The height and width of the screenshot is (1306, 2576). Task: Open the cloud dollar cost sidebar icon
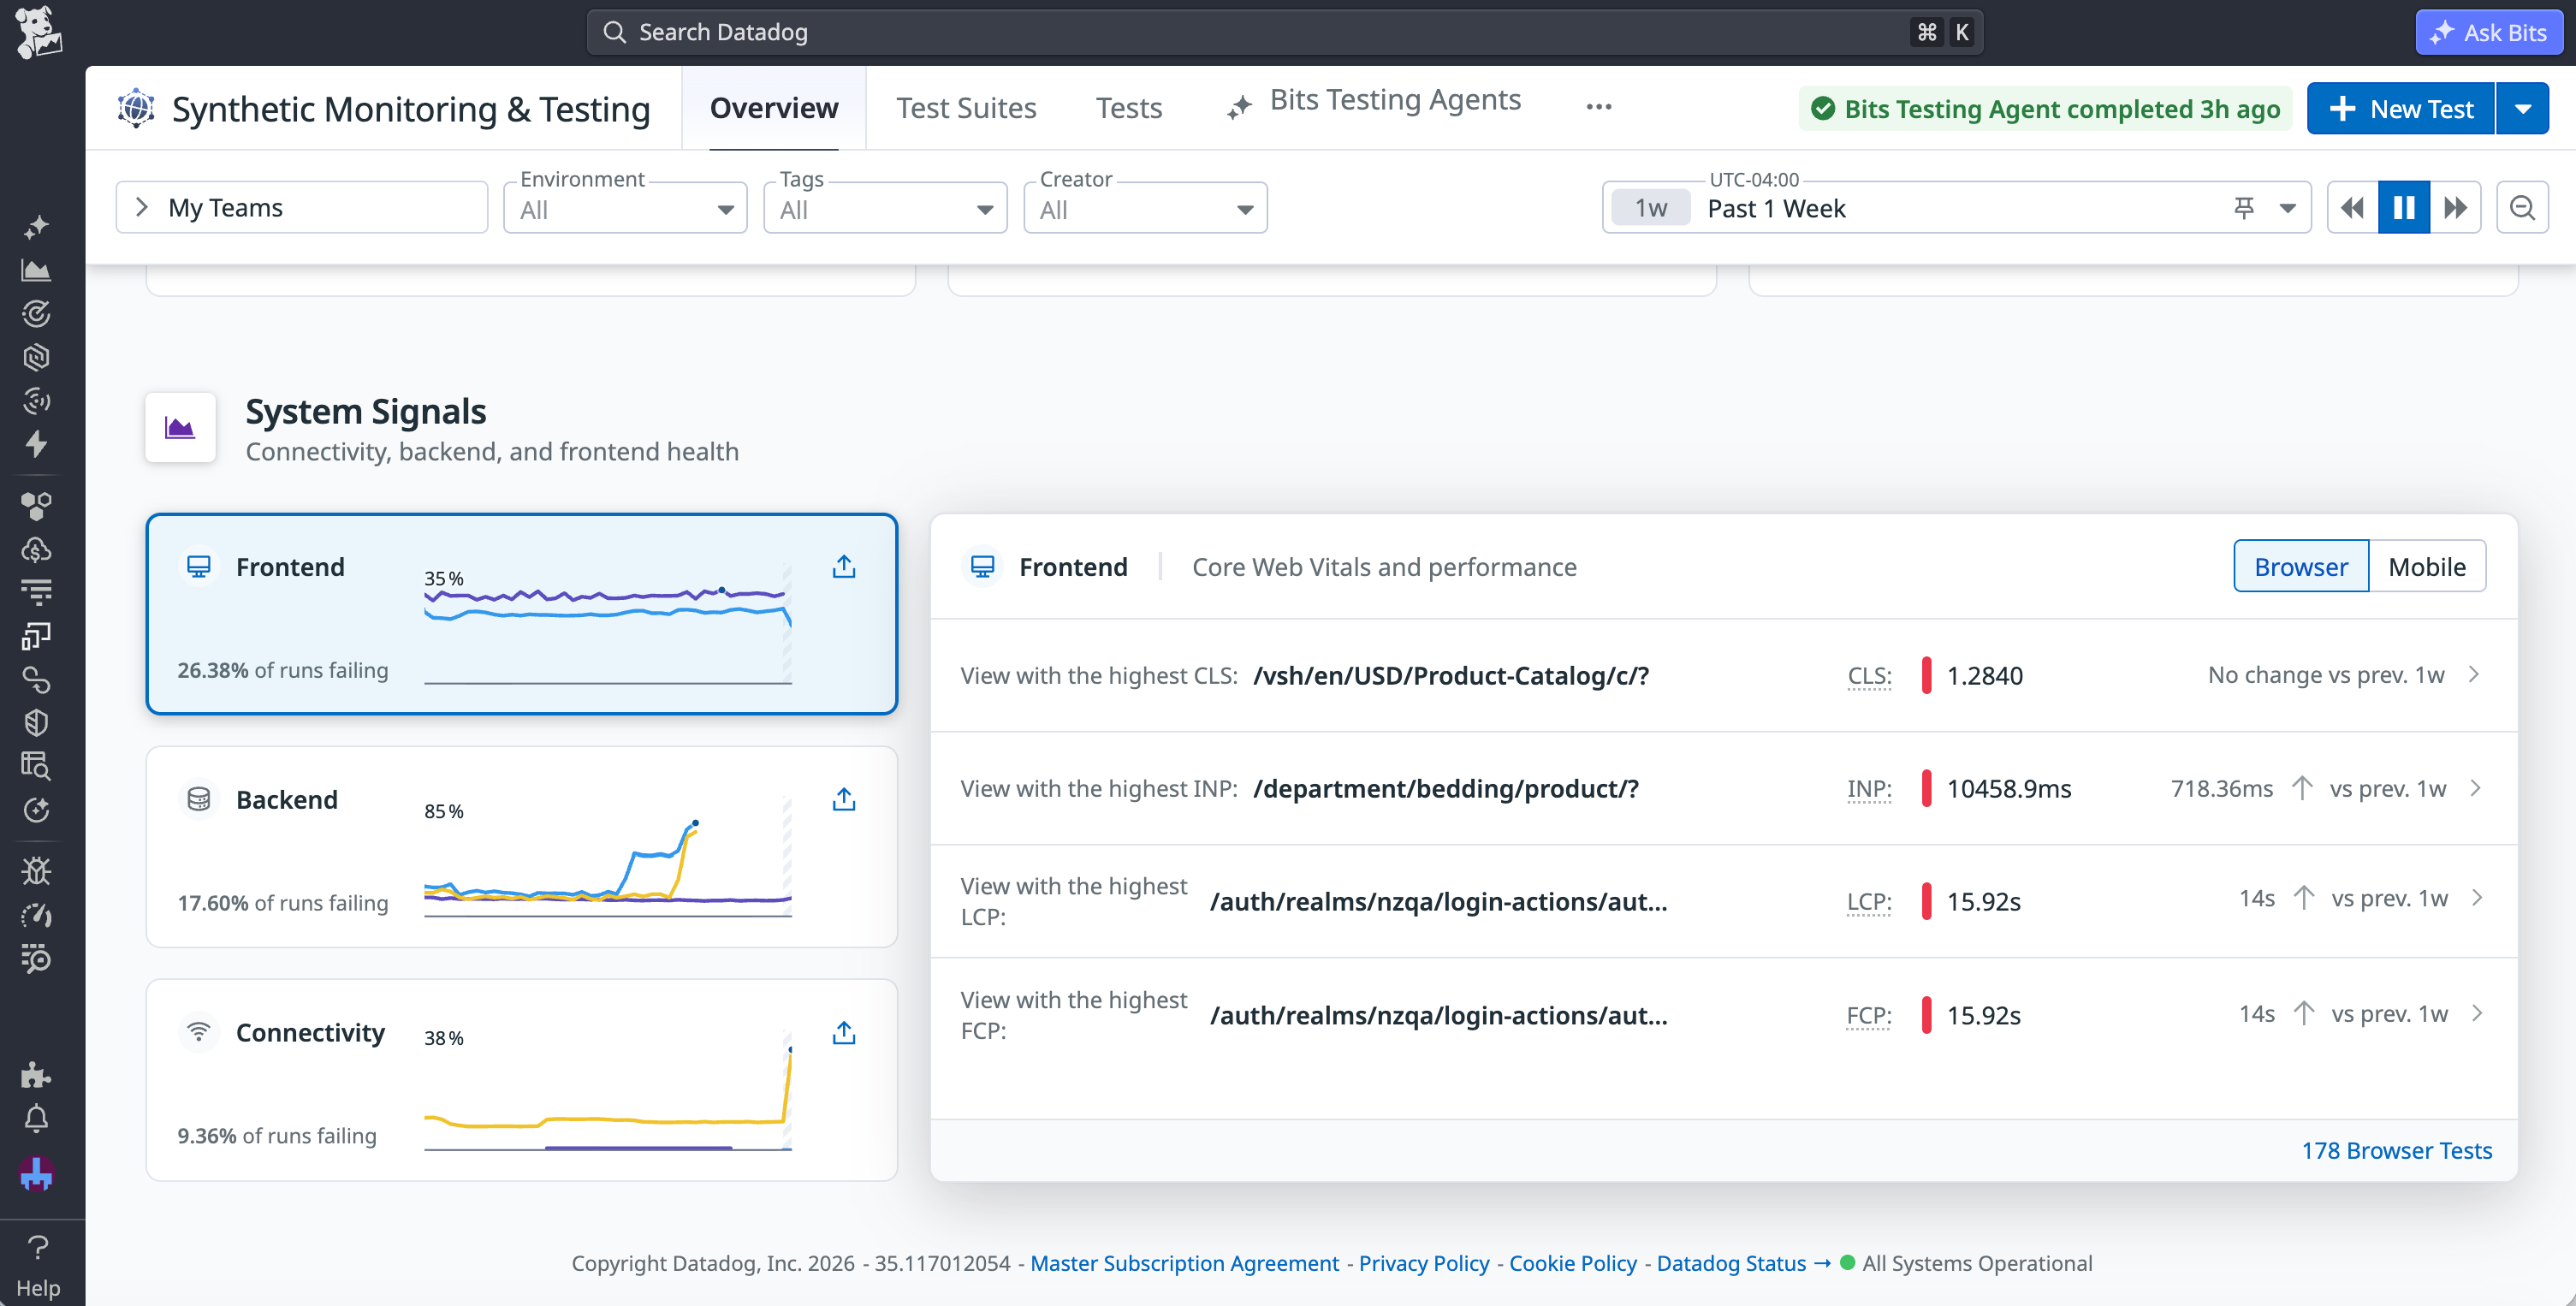point(36,549)
